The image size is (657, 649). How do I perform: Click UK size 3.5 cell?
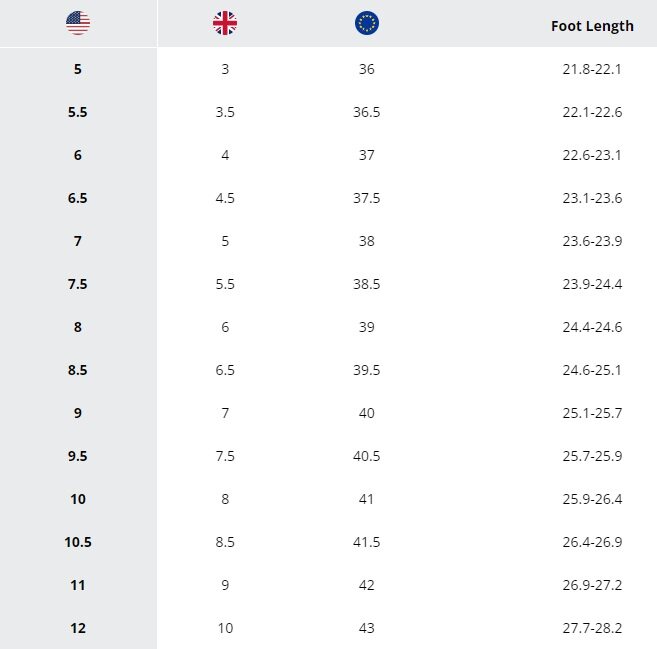[x=225, y=112]
